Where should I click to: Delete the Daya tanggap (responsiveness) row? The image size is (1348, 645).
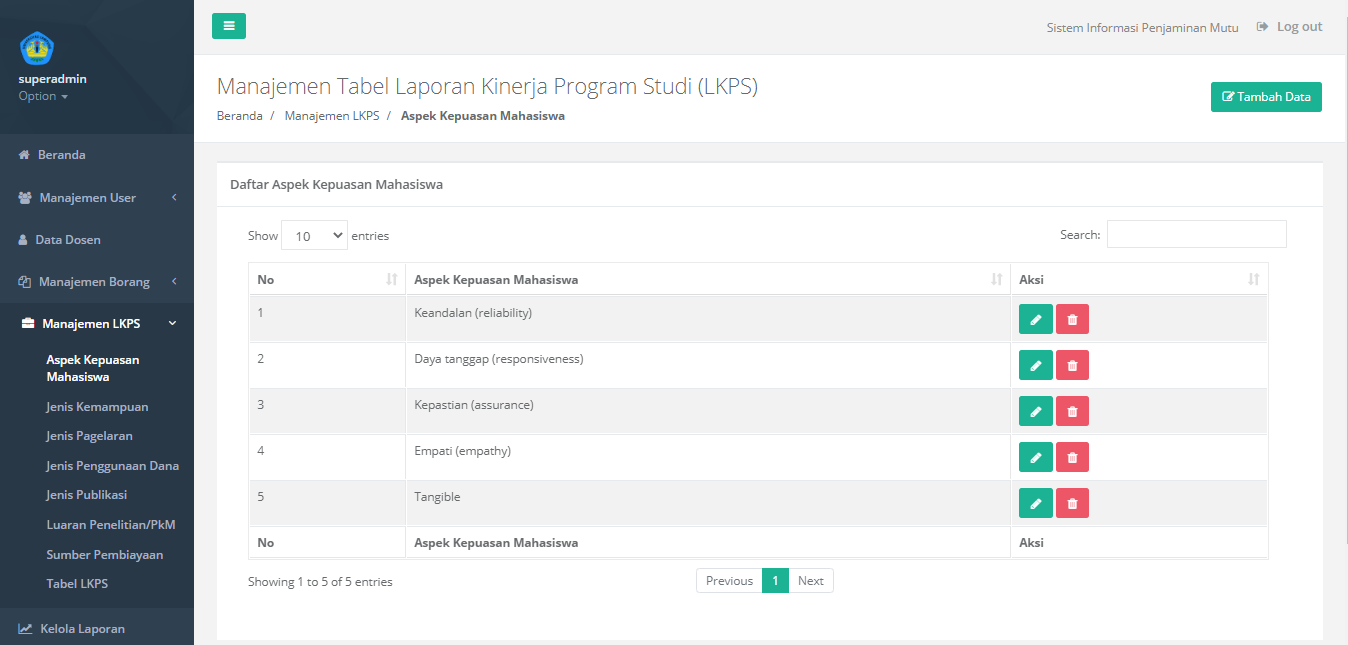pyautogui.click(x=1072, y=365)
